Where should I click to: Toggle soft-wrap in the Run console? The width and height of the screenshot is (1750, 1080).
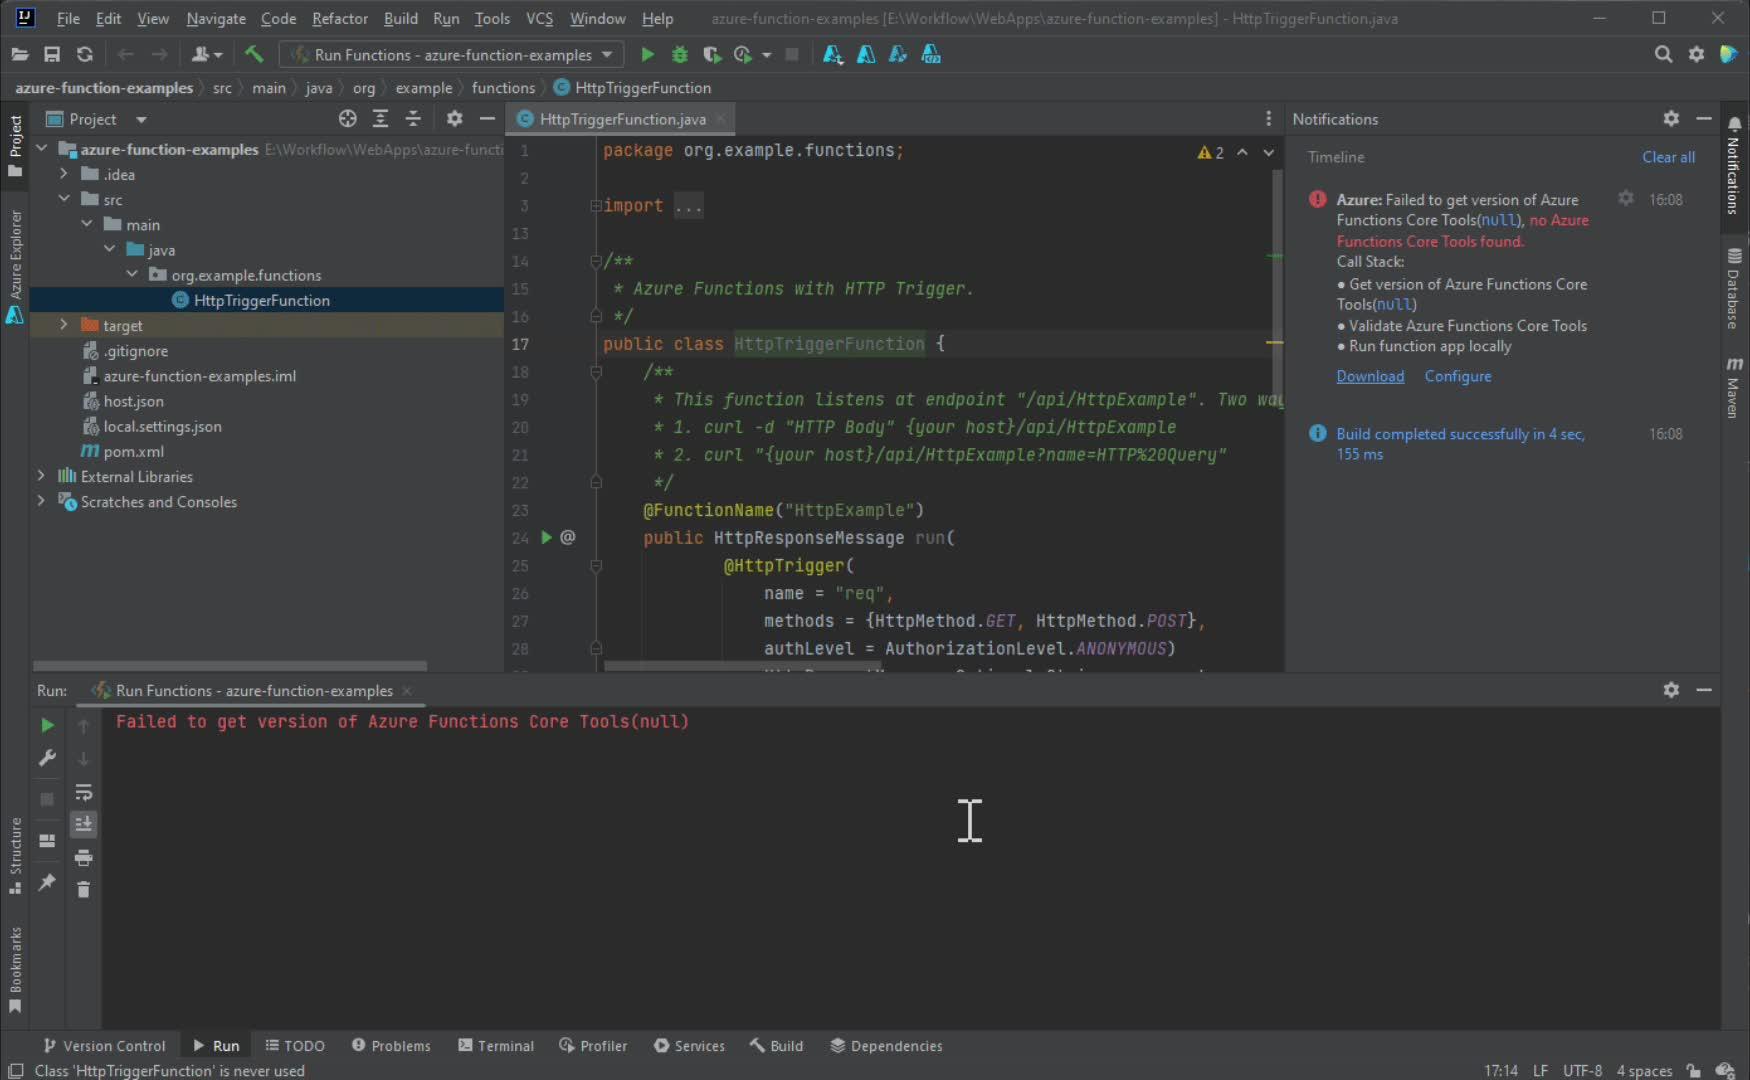pyautogui.click(x=83, y=792)
